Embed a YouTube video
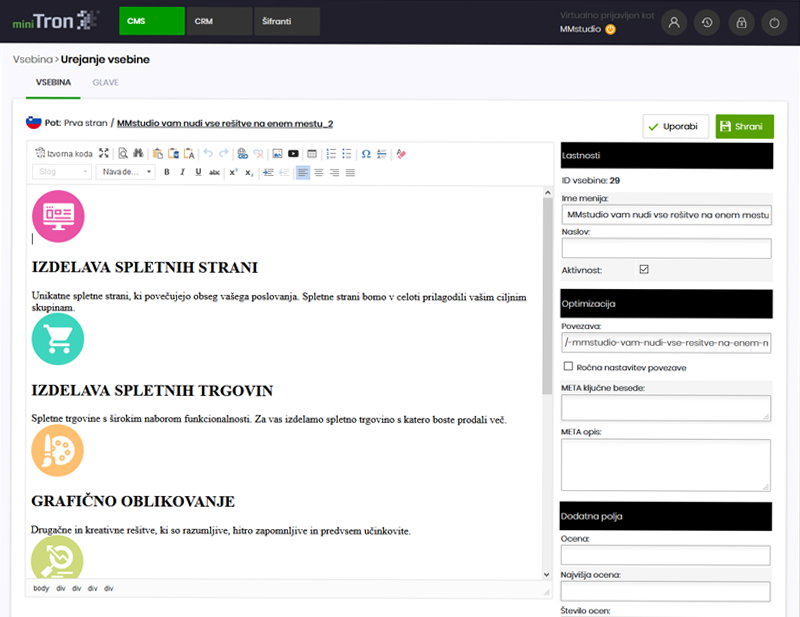The image size is (800, 617). (293, 153)
